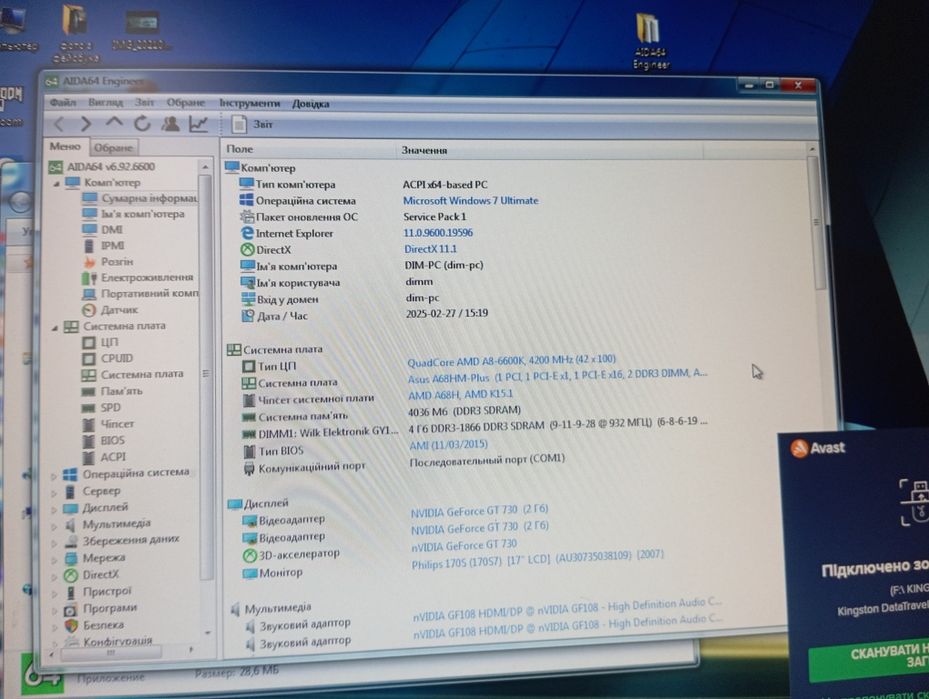The width and height of the screenshot is (929, 699).
Task: Open the Файл menu
Action: 63,102
